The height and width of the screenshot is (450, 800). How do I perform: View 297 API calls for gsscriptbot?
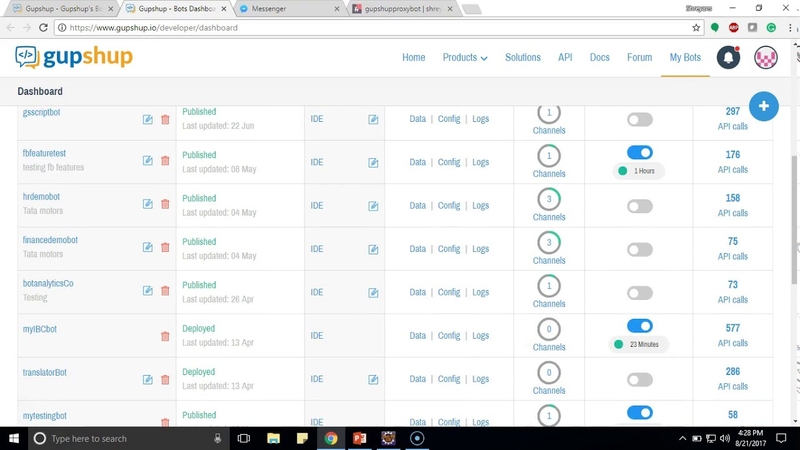click(x=733, y=118)
